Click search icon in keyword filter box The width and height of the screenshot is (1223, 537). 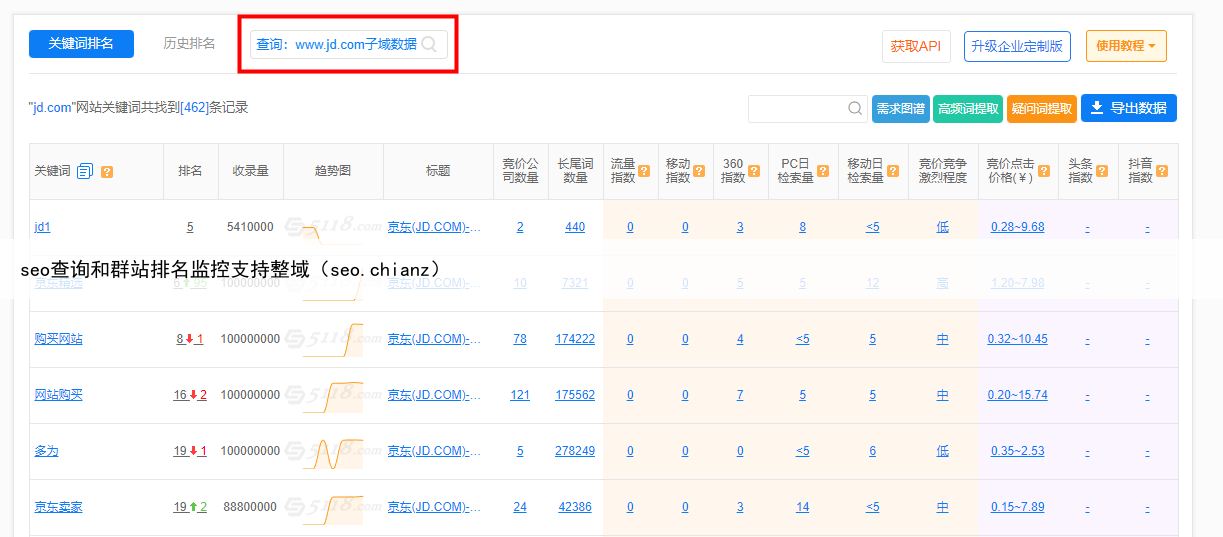856,108
